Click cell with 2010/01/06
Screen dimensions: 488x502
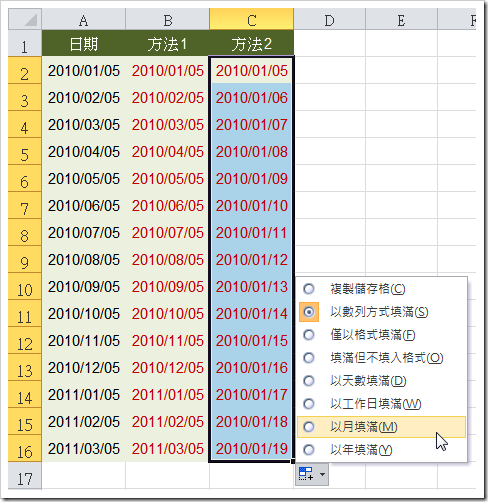pos(252,97)
